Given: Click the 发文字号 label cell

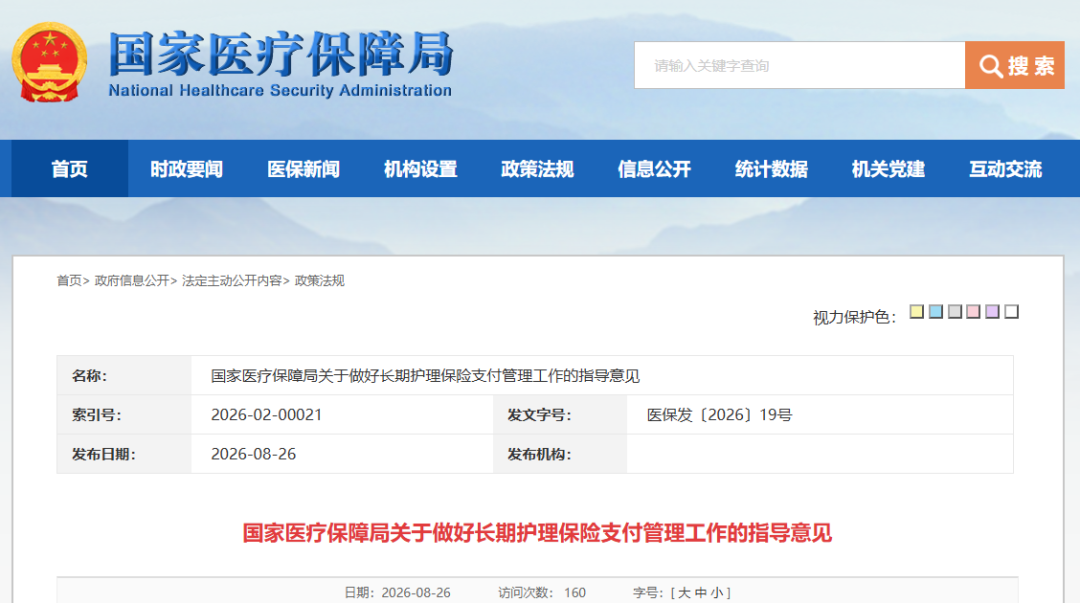Looking at the screenshot, I should click(x=560, y=415).
